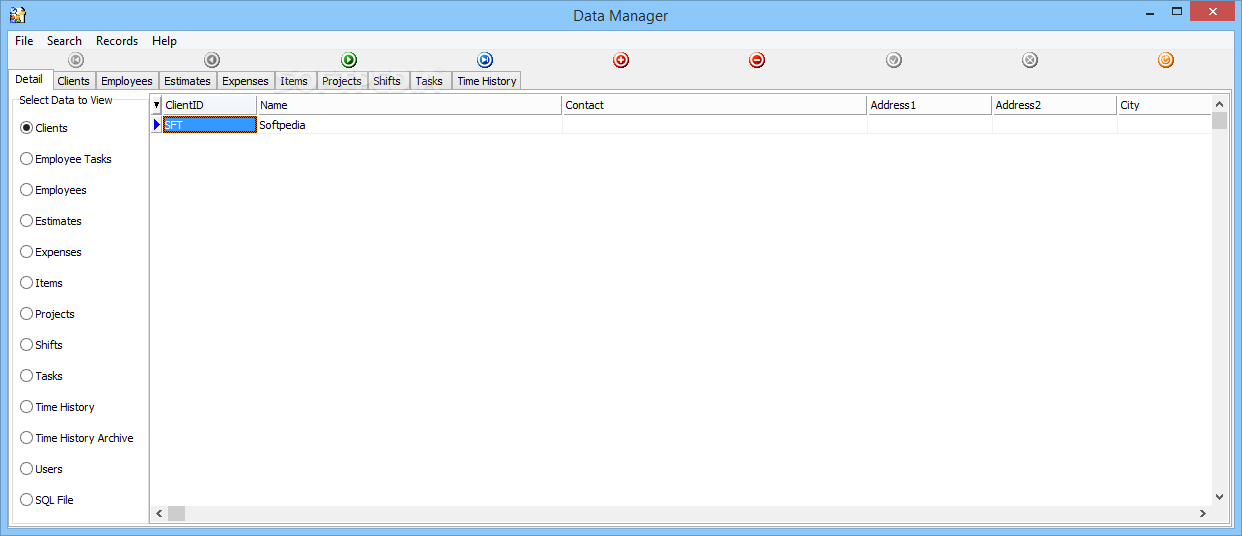Delete record with red minus button
The height and width of the screenshot is (536, 1242).
(757, 60)
